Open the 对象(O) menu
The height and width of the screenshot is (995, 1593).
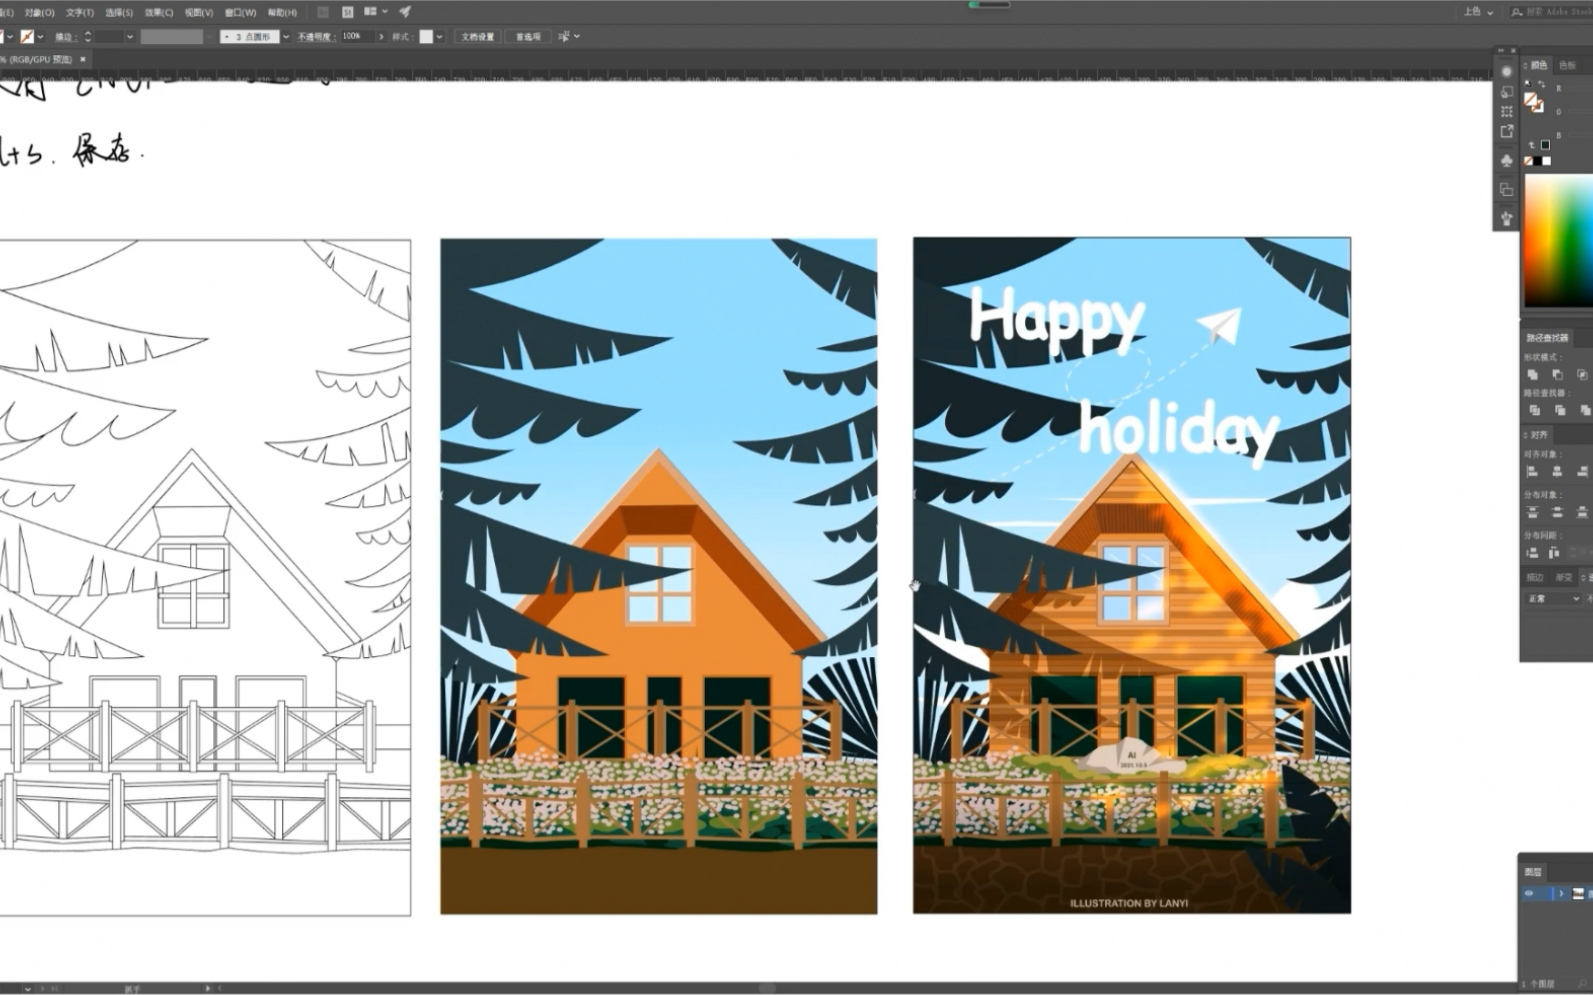(40, 13)
